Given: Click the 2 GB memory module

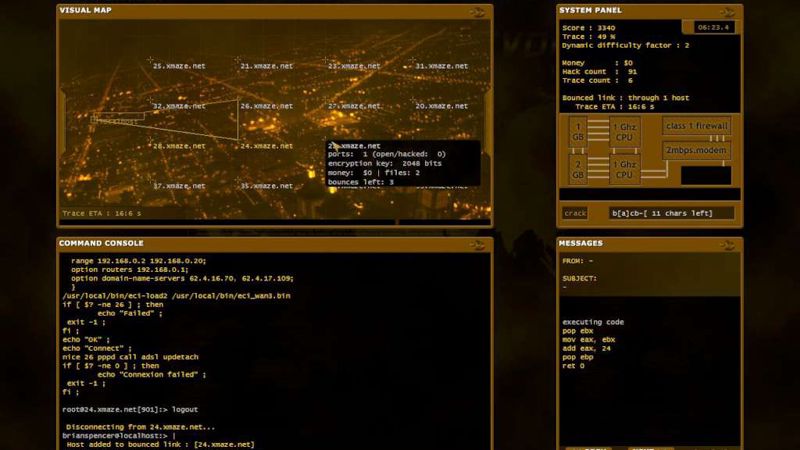Looking at the screenshot, I should 578,169.
